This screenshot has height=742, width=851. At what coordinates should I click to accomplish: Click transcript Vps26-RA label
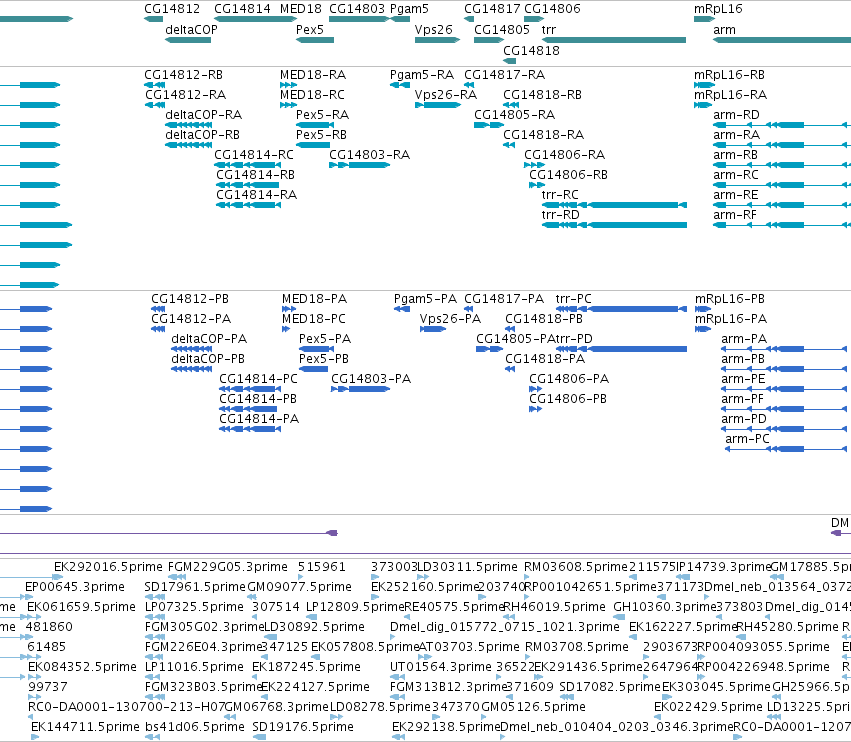point(446,95)
